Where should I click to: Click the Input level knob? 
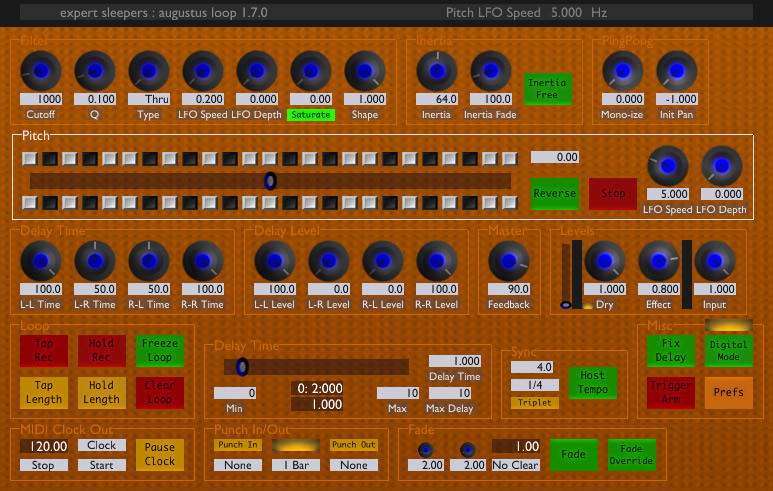(715, 261)
